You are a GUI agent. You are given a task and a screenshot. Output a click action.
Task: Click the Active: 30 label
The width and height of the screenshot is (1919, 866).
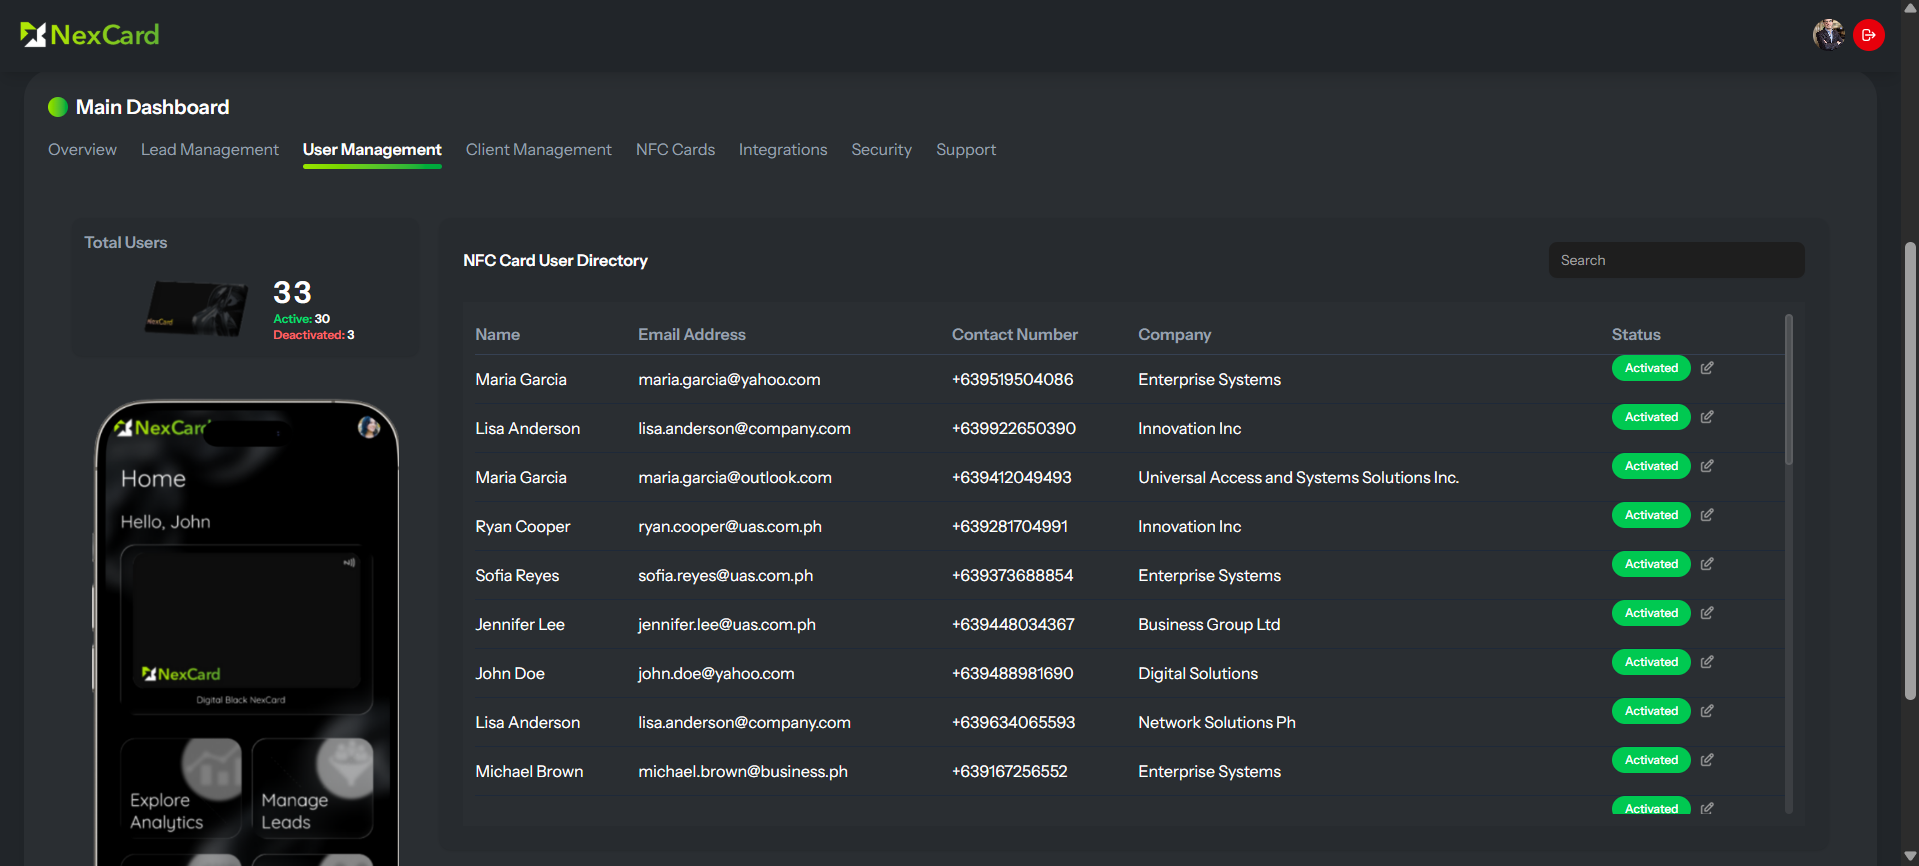[x=301, y=319]
